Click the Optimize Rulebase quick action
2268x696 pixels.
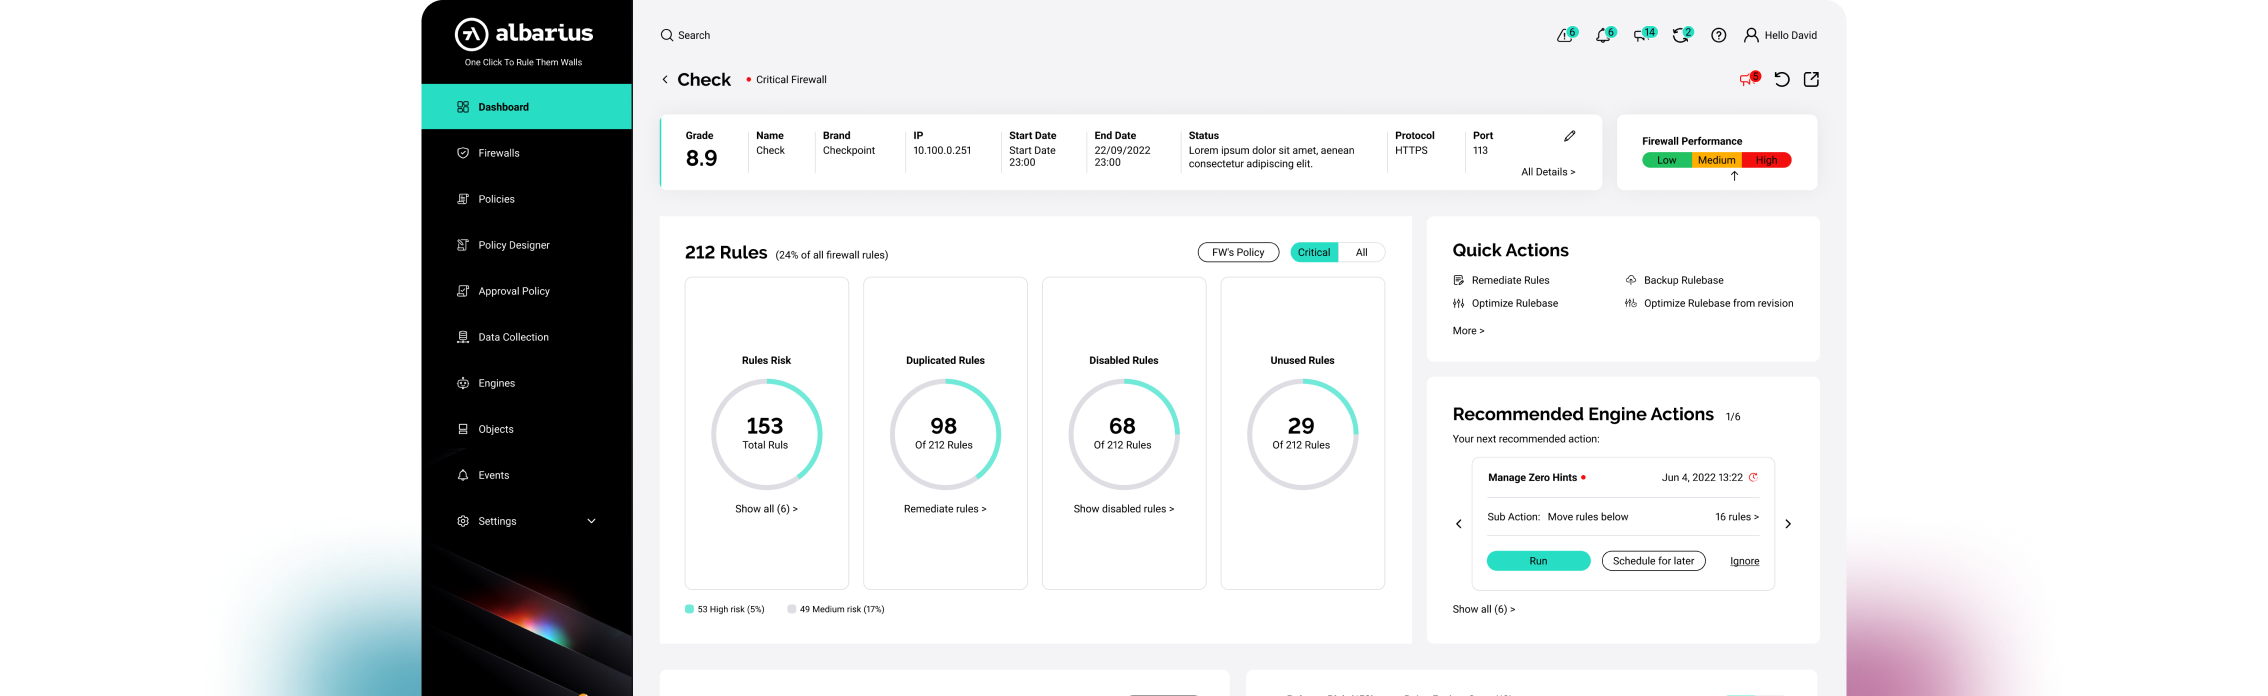[x=1506, y=303]
